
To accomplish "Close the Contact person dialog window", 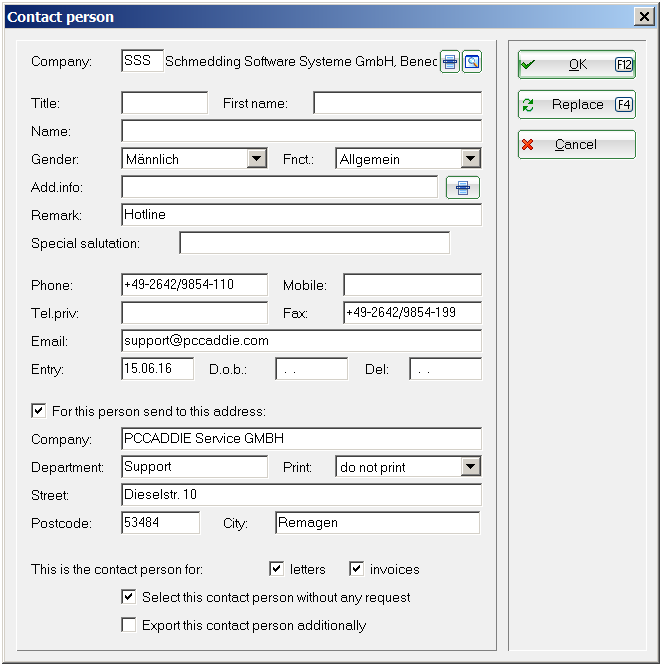I will (x=644, y=17).
